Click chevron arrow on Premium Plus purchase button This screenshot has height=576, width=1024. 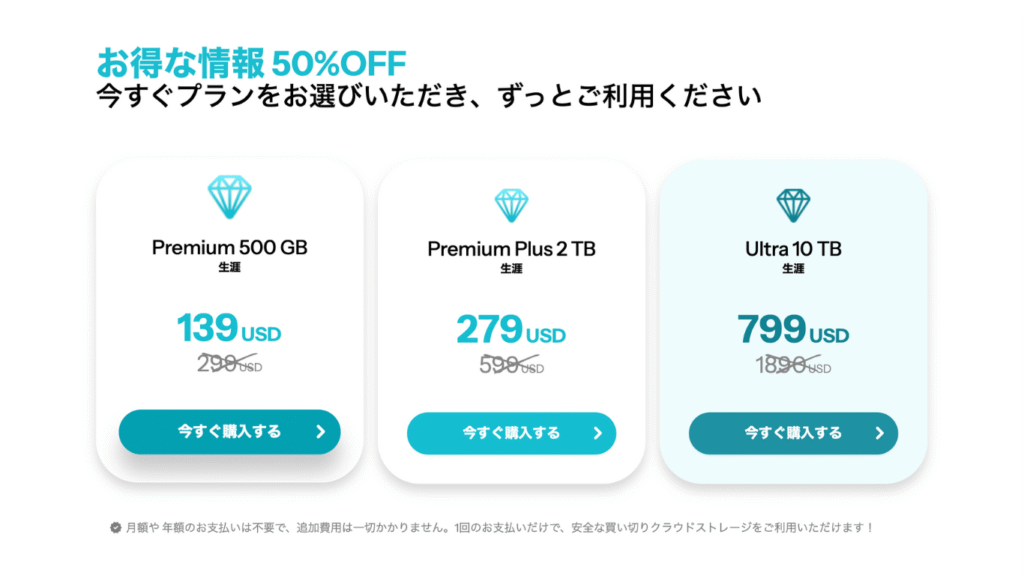[598, 433]
